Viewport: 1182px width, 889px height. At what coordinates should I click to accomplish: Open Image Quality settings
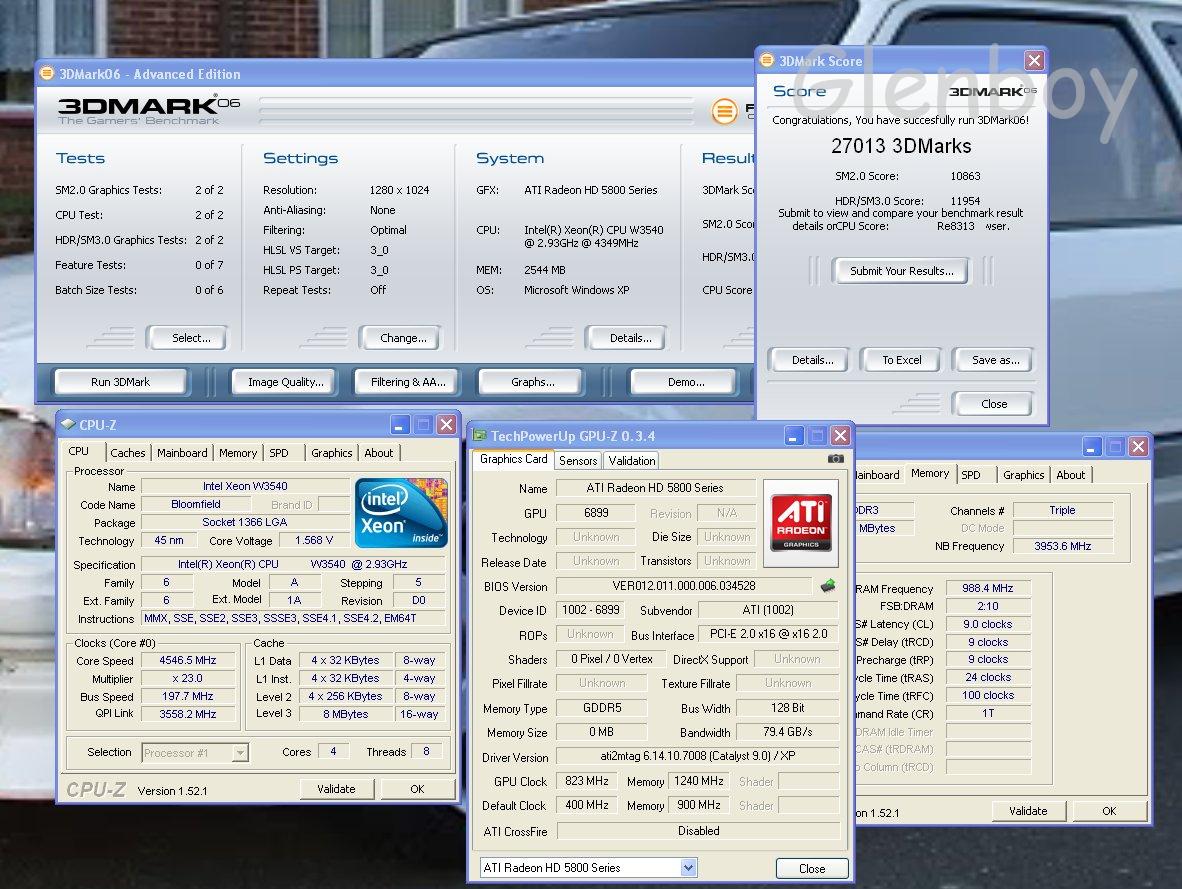285,382
